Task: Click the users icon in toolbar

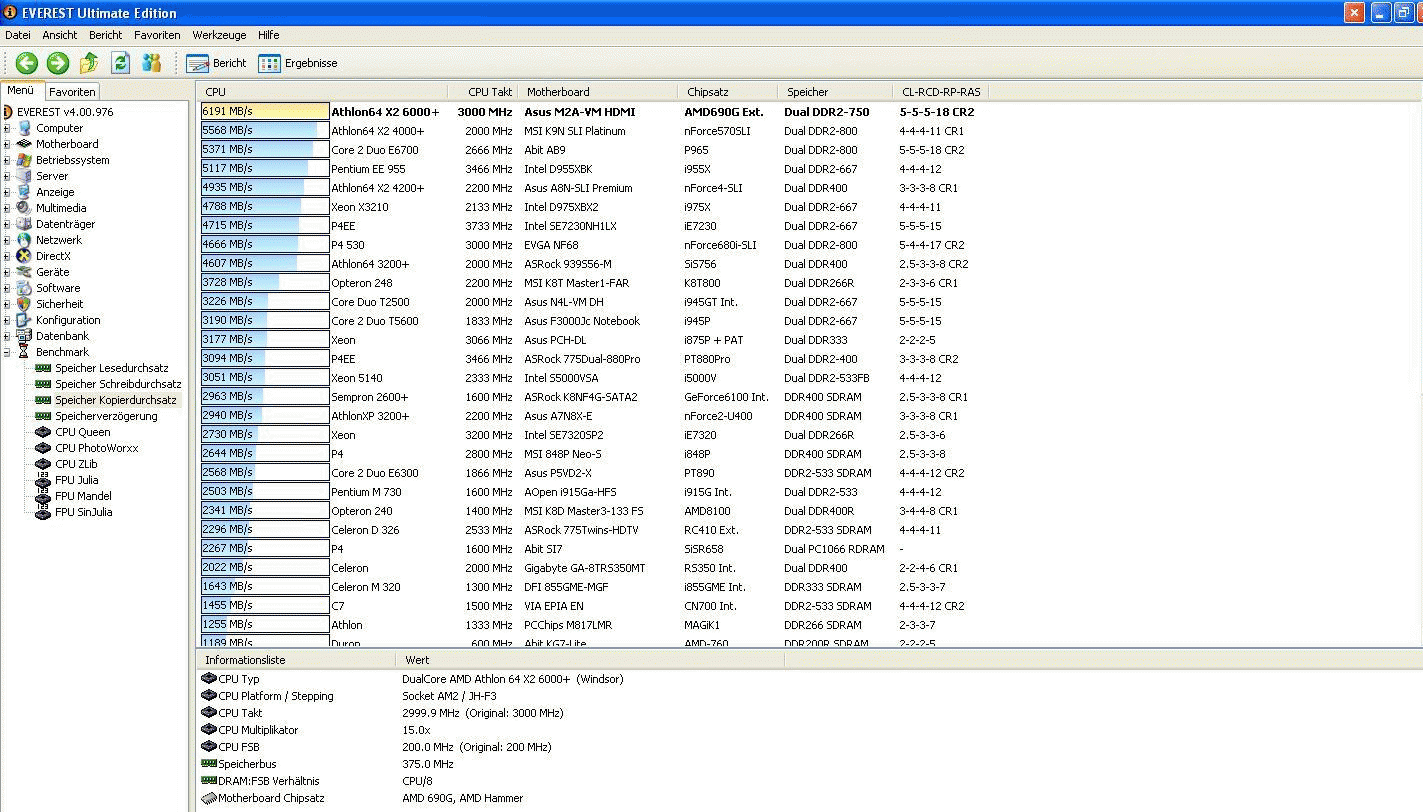Action: [152, 63]
